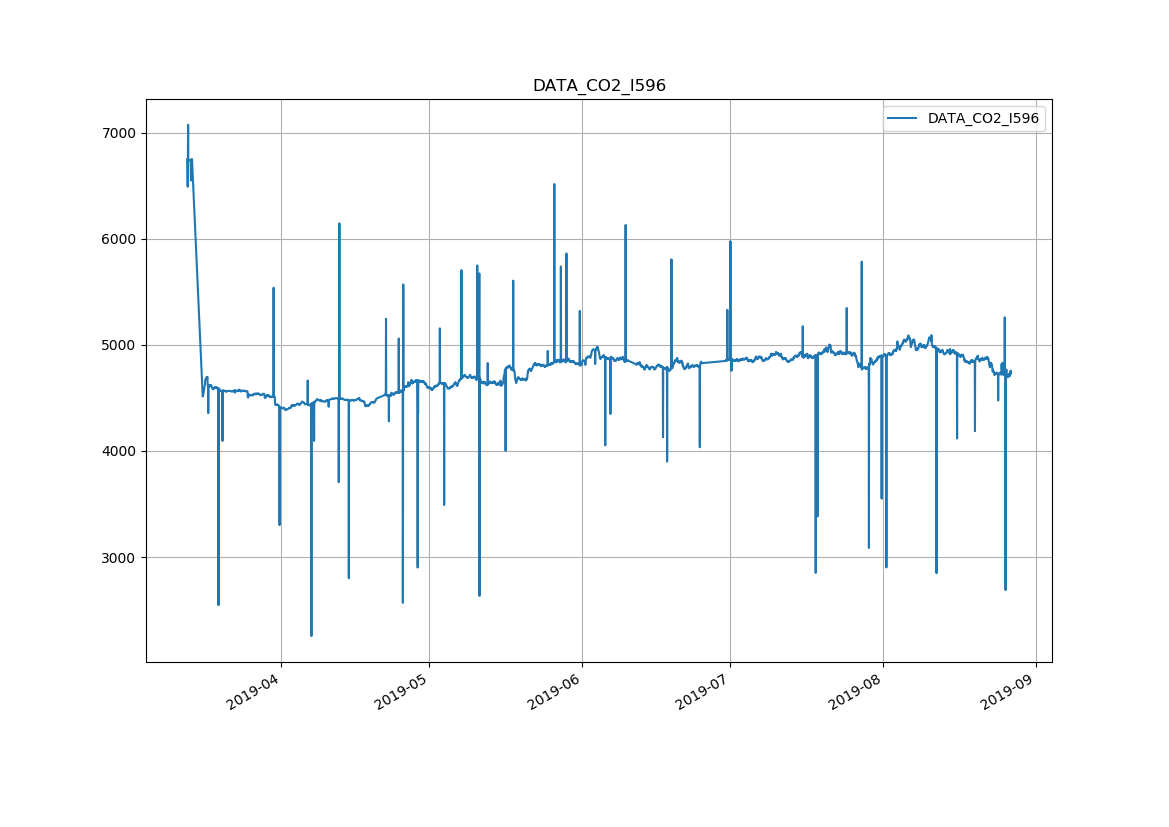Select the 5000 y-axis tick label
The width and height of the screenshot is (1169, 827).
pos(120,346)
